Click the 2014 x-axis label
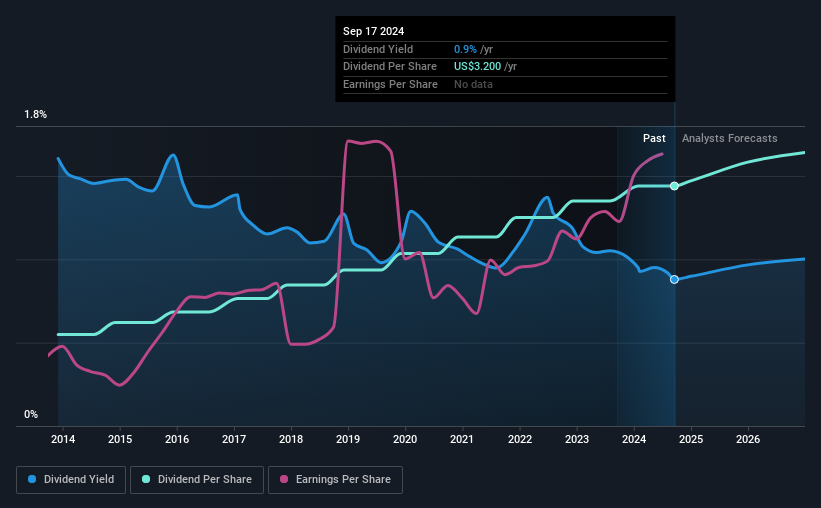821x508 pixels. click(x=63, y=439)
